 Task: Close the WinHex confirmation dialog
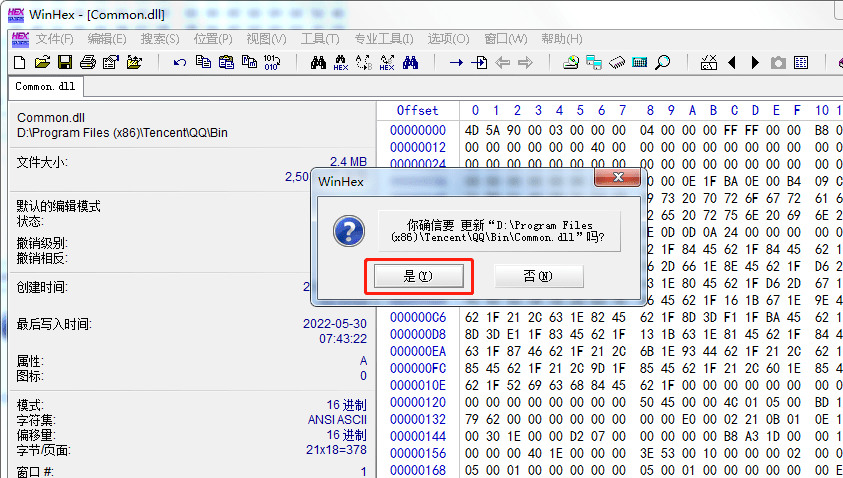618,177
